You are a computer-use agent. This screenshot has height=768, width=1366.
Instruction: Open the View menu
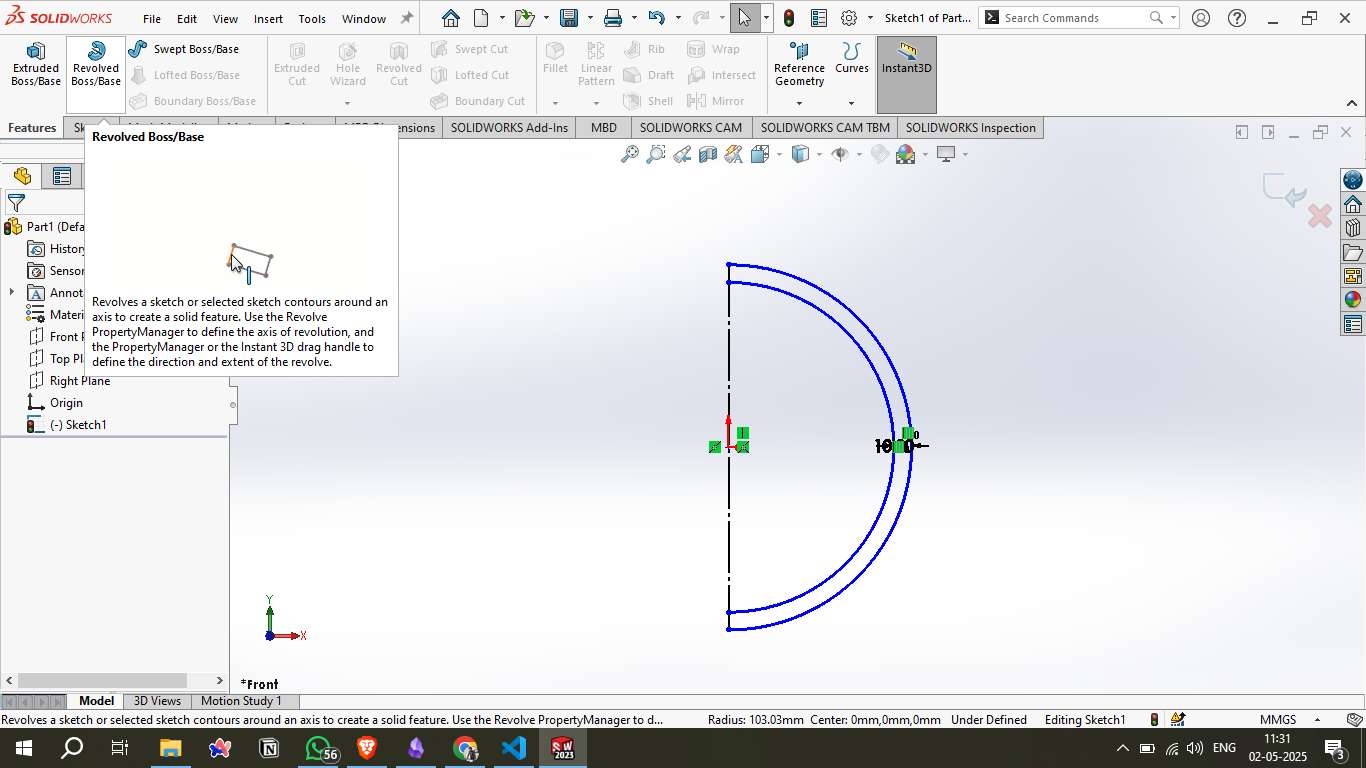pyautogui.click(x=226, y=19)
